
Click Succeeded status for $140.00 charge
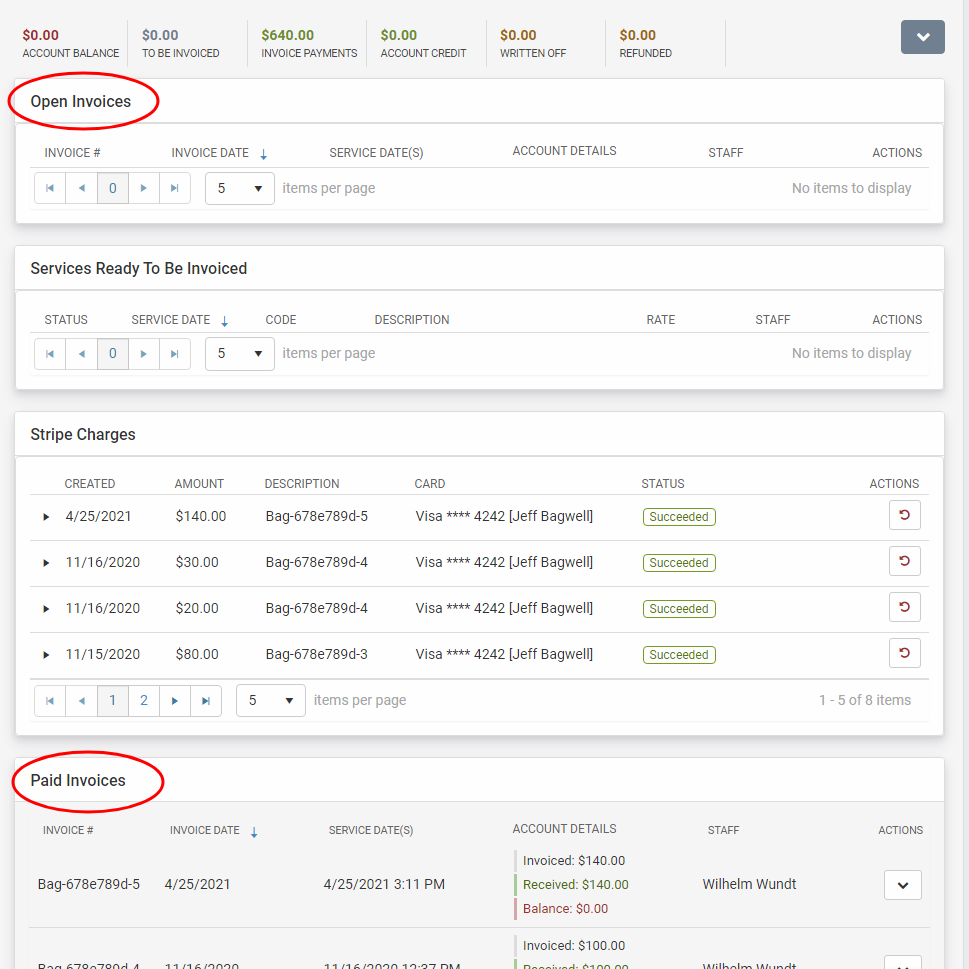pyautogui.click(x=679, y=517)
